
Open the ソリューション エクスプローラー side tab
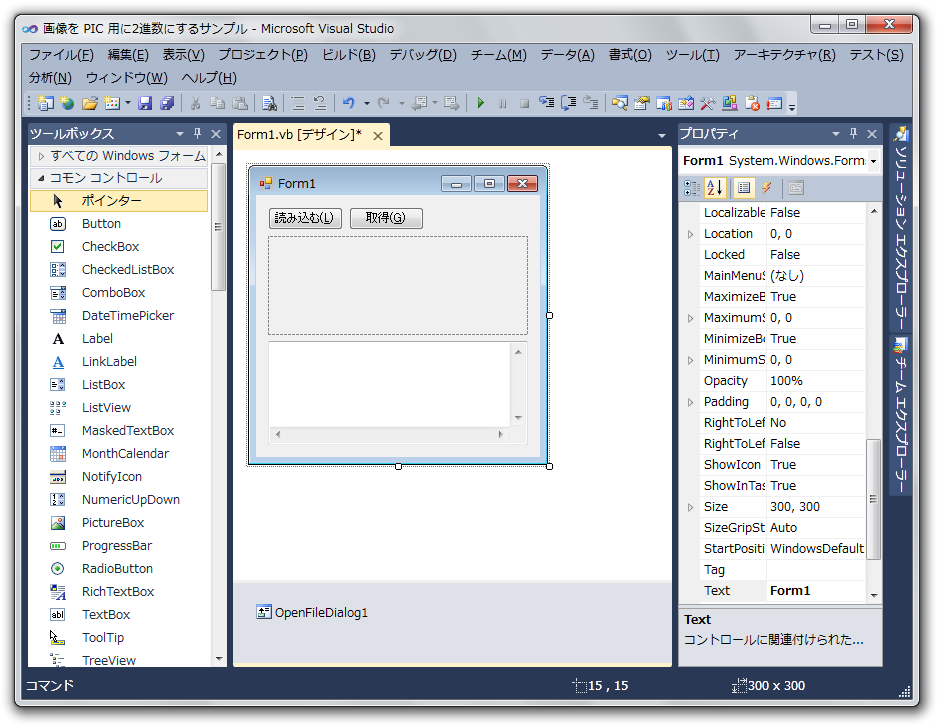click(901, 227)
